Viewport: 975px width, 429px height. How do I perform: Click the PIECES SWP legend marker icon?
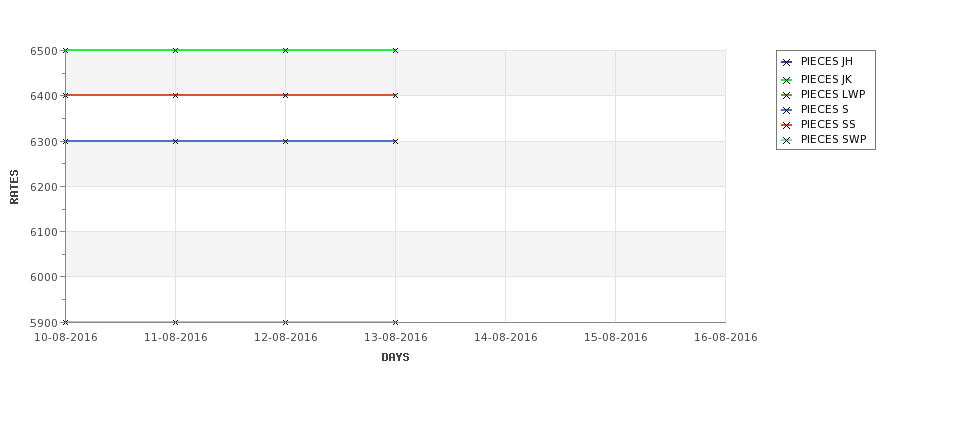coord(787,141)
